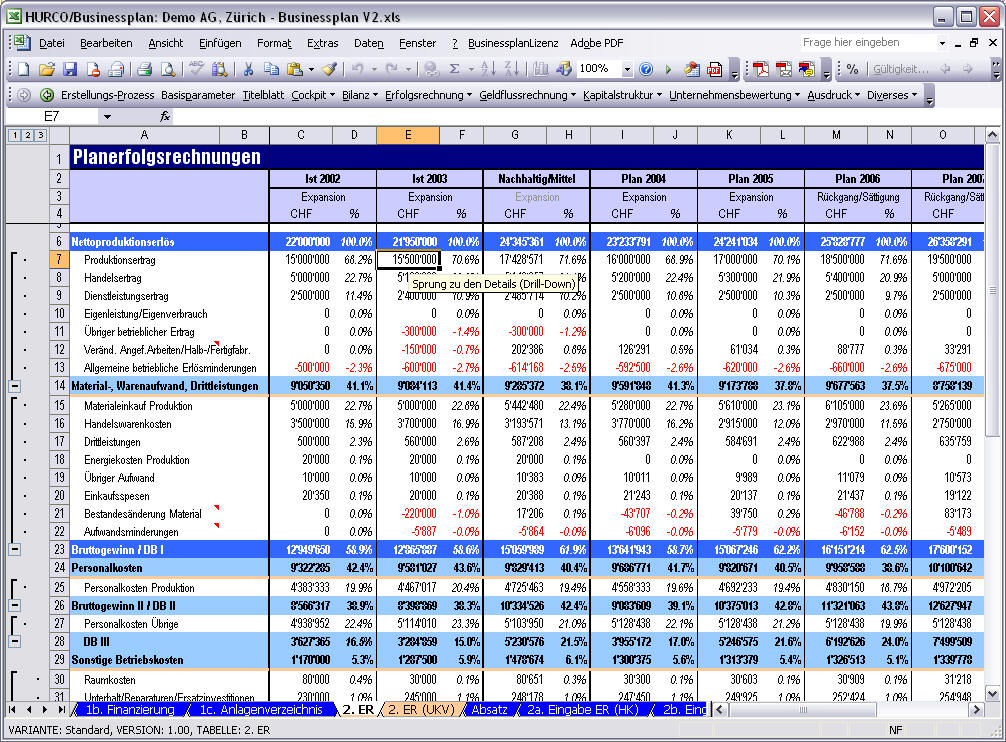Open Print Preview with the magnifier page icon
Viewport: 1006px width, 742px height.
[x=167, y=69]
